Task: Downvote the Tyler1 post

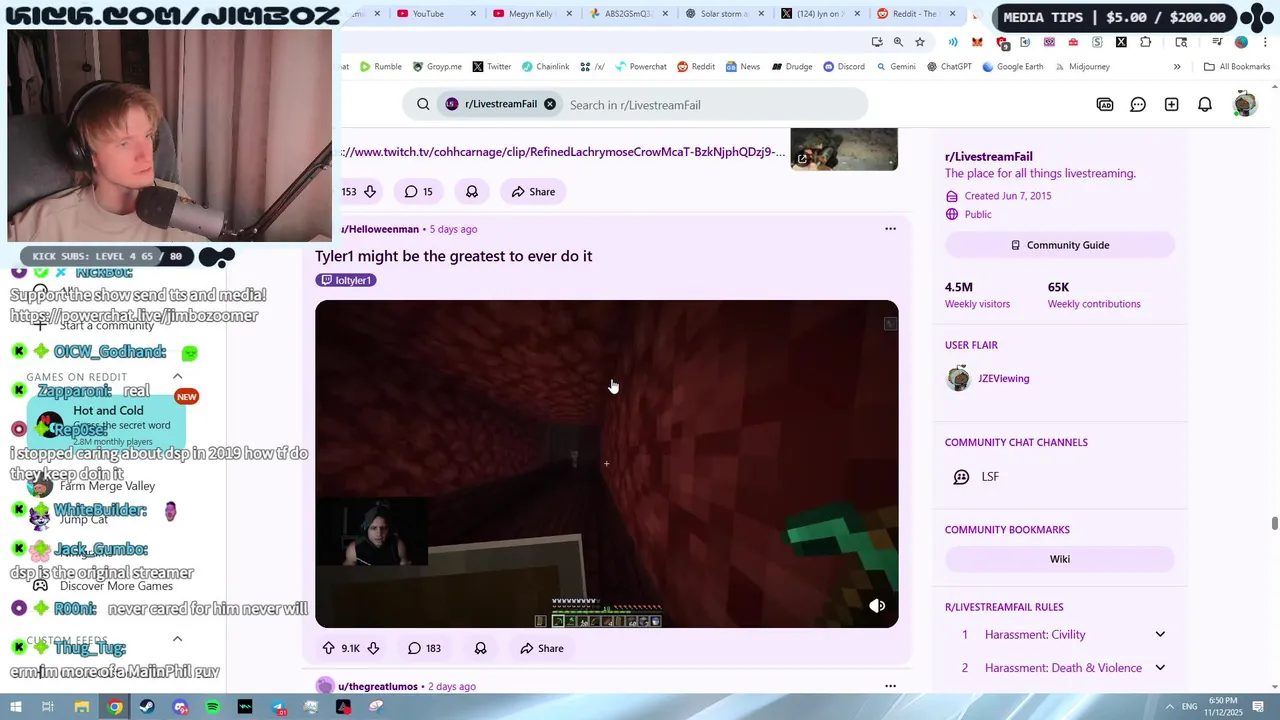Action: tap(373, 648)
